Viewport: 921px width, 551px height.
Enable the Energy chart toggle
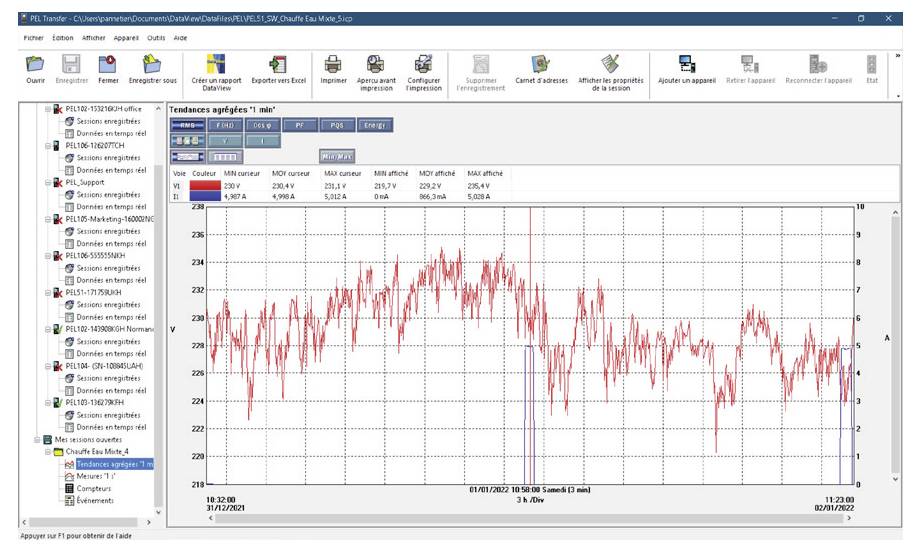pyautogui.click(x=375, y=126)
